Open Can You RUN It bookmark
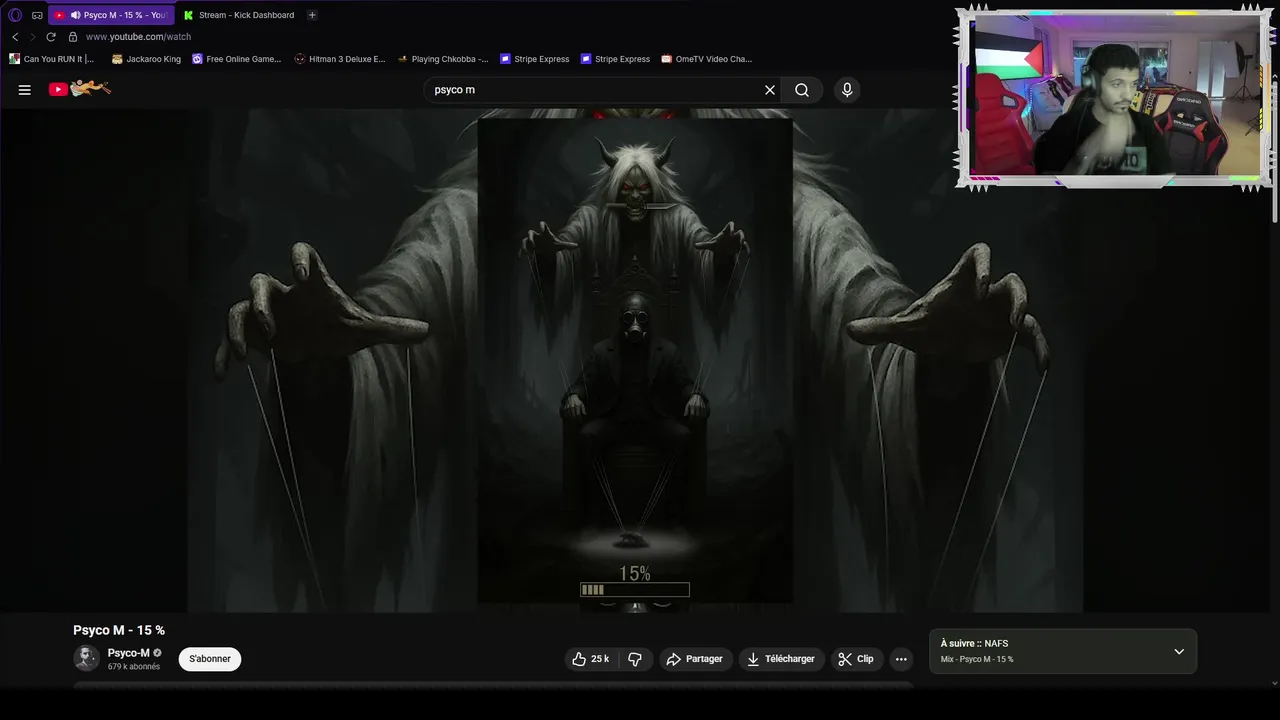The width and height of the screenshot is (1280, 720). [x=52, y=59]
